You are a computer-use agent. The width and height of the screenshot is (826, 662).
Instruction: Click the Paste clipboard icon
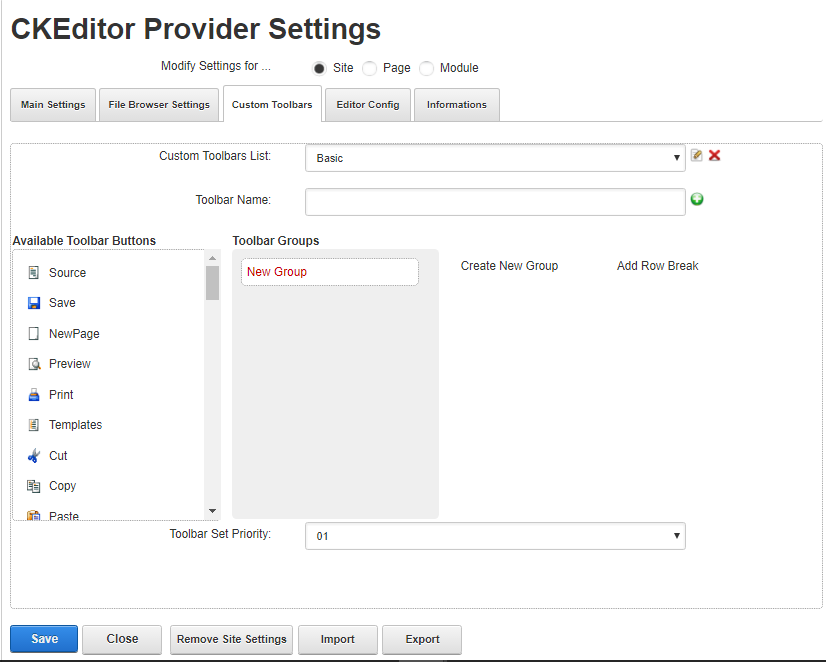[x=34, y=515]
